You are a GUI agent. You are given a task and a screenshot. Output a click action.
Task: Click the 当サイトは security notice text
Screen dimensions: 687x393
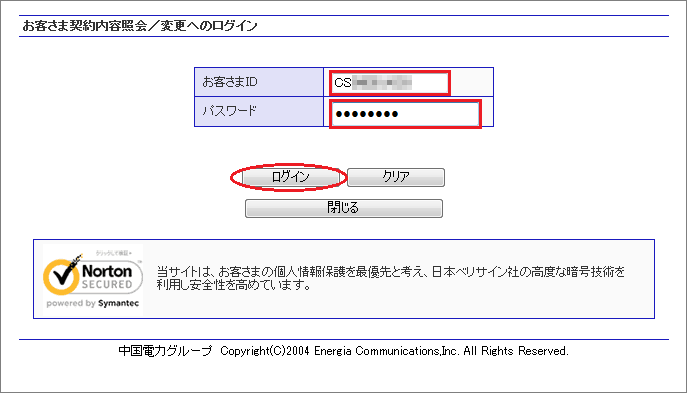[390, 278]
